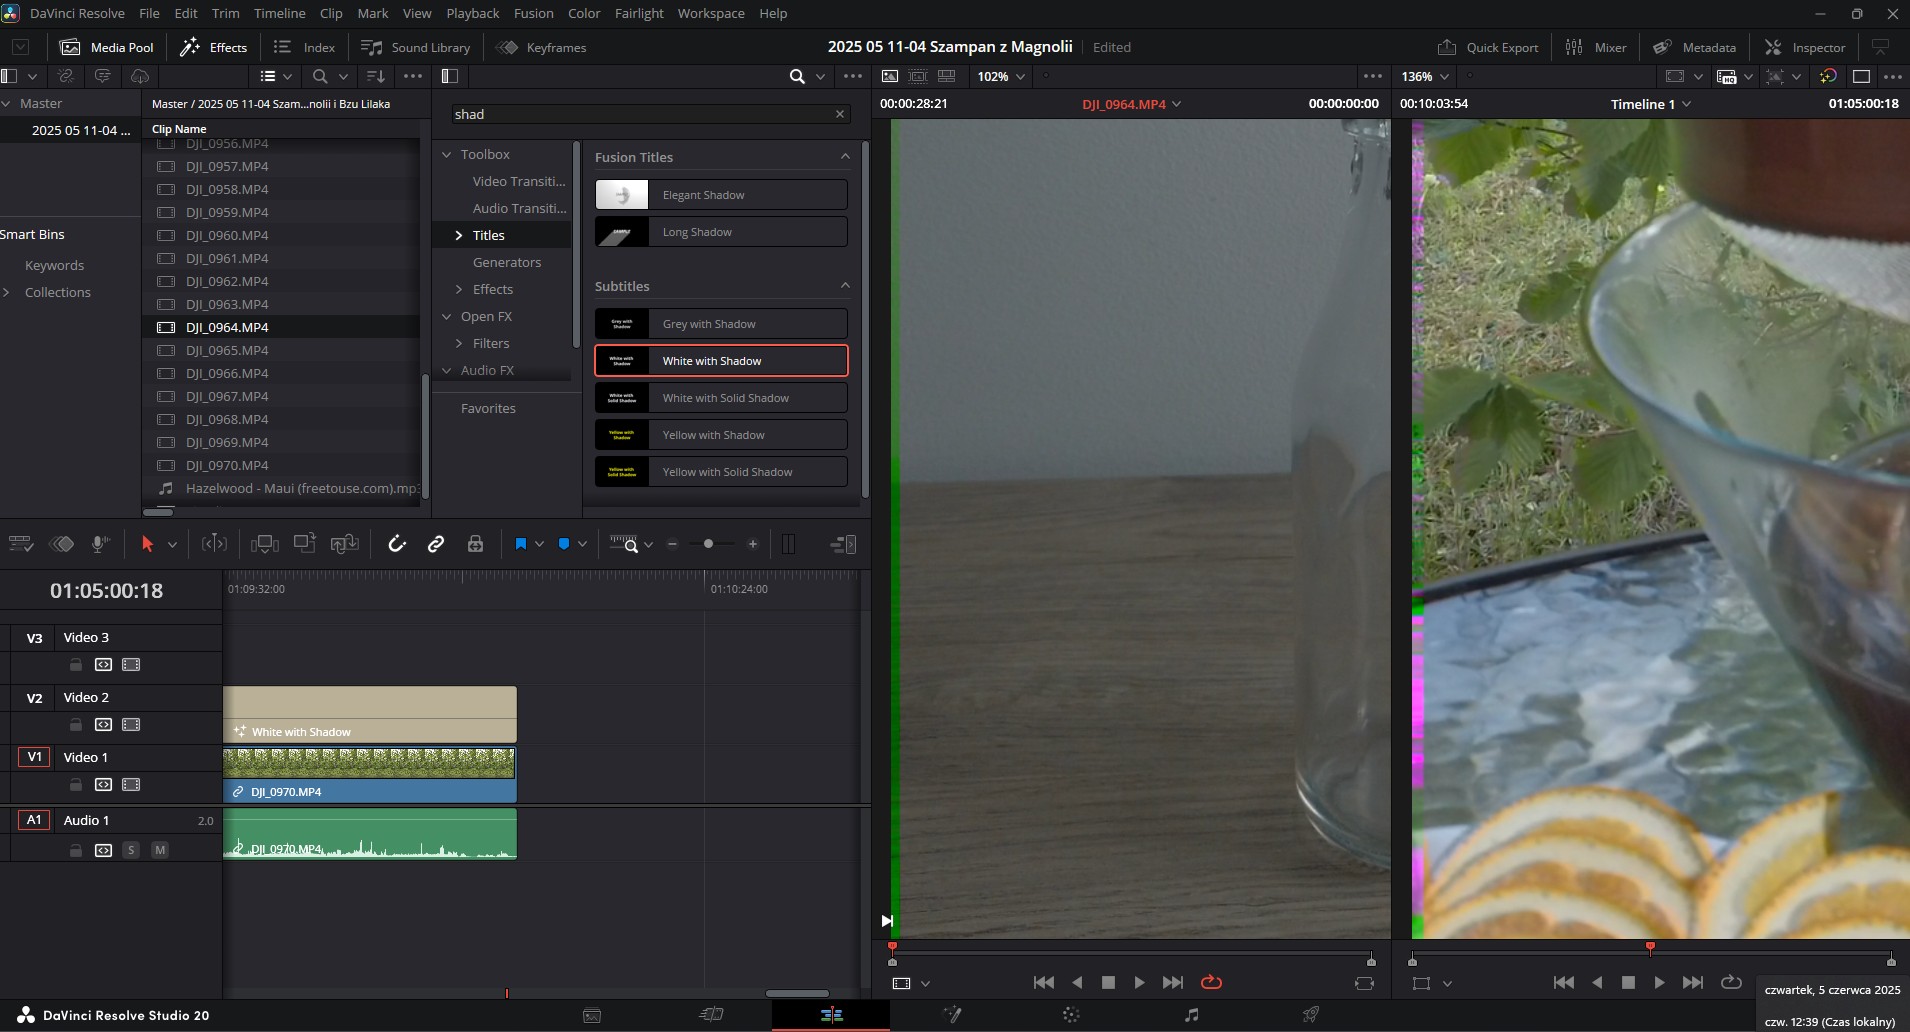Open the Workspace menu
1910x1032 pixels.
tap(711, 13)
